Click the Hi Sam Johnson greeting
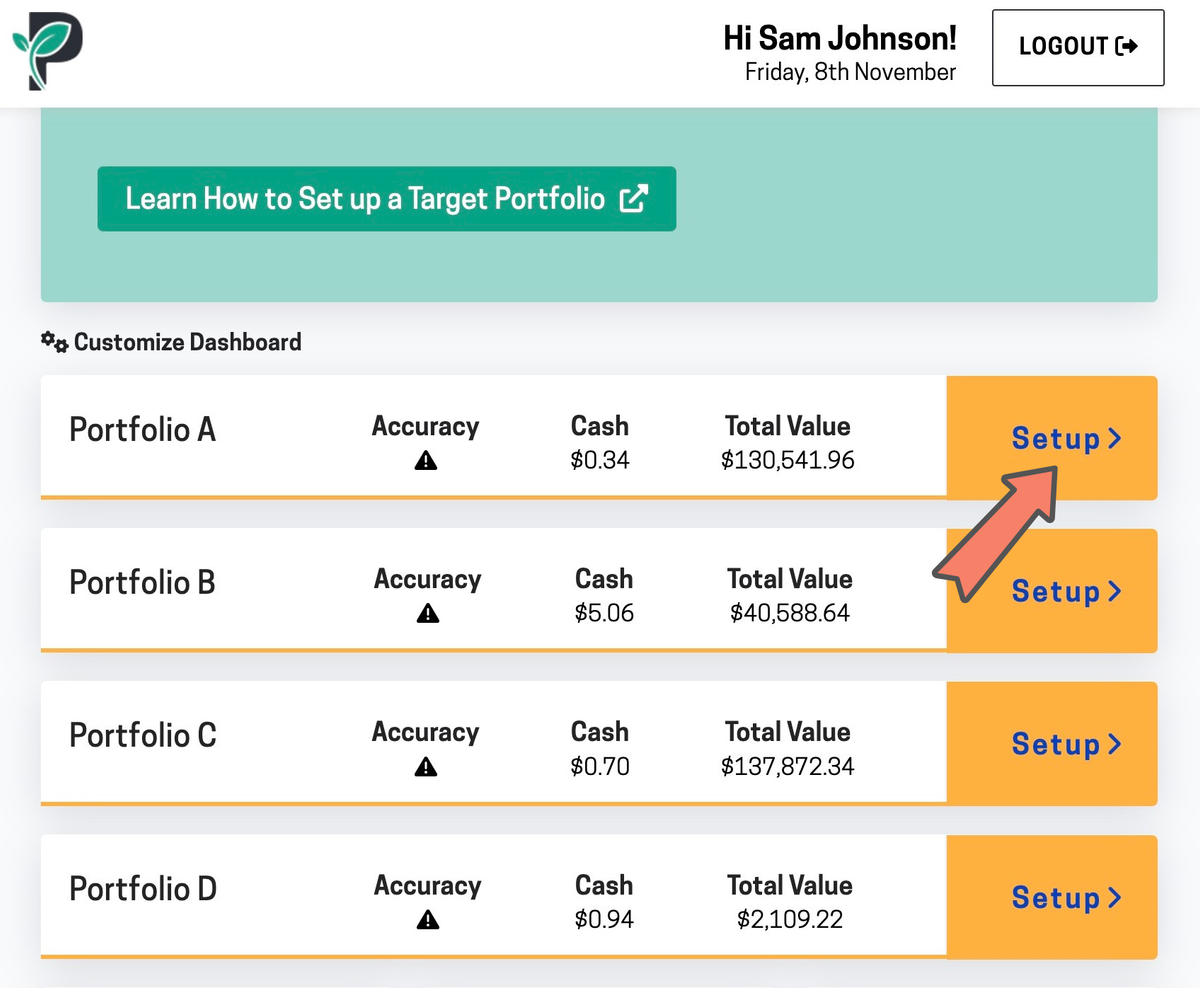 pos(839,39)
